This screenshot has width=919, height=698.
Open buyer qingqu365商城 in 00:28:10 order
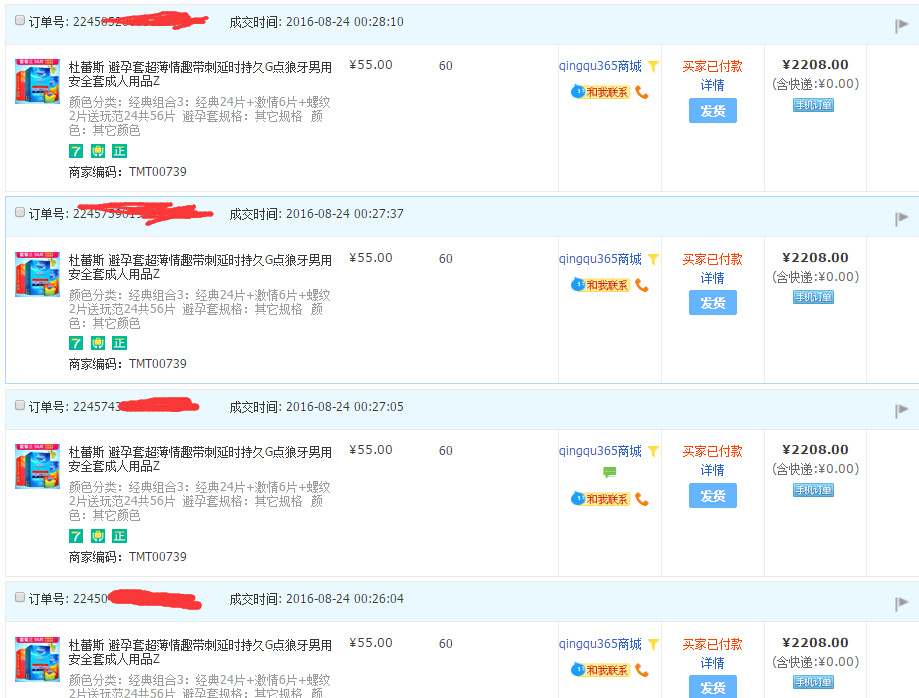pos(600,66)
